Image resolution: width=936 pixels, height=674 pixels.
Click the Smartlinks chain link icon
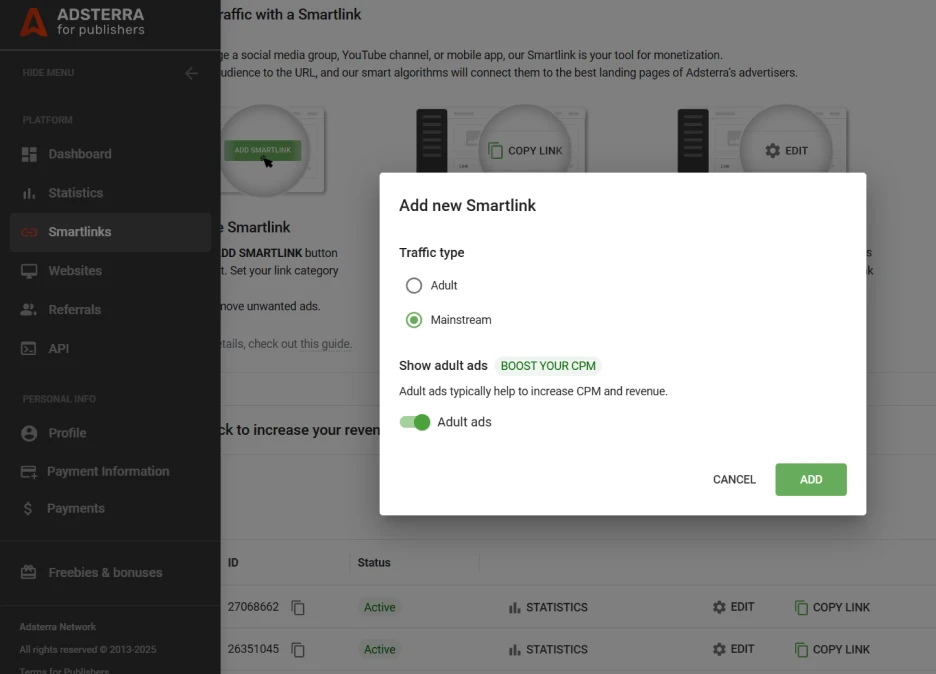click(29, 232)
